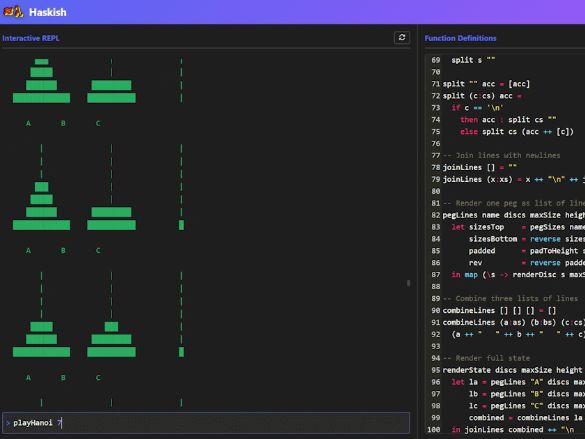Click line 99 combined = combineLines
This screenshot has height=439, width=585.
527,418
